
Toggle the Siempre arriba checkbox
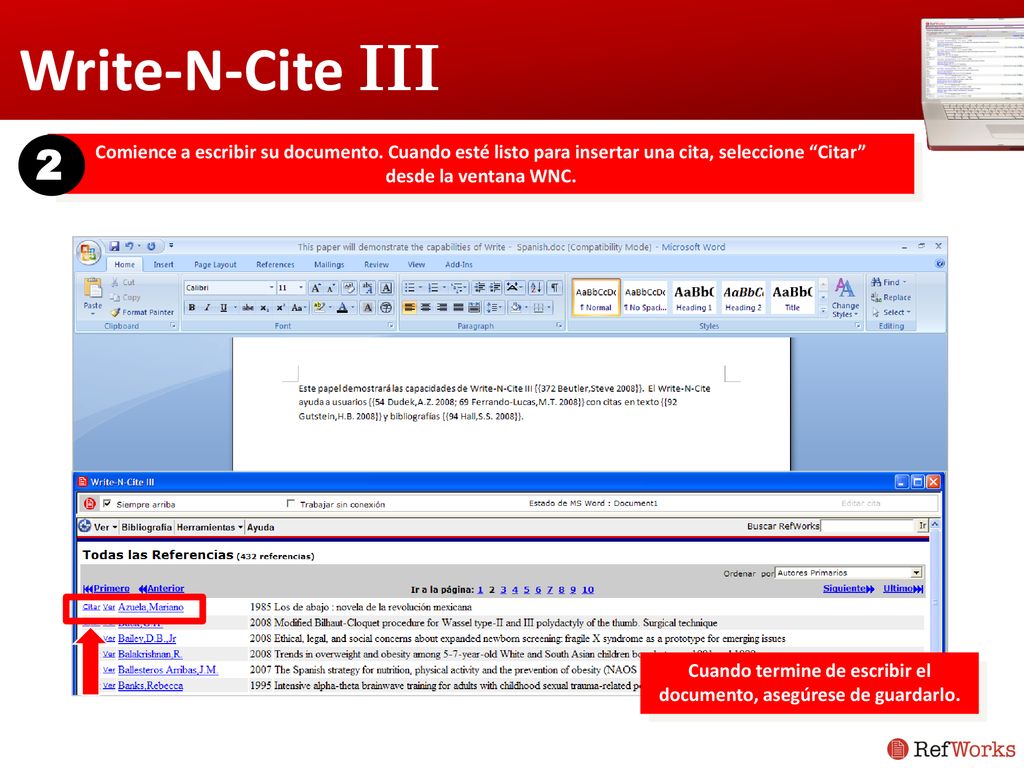[x=107, y=504]
